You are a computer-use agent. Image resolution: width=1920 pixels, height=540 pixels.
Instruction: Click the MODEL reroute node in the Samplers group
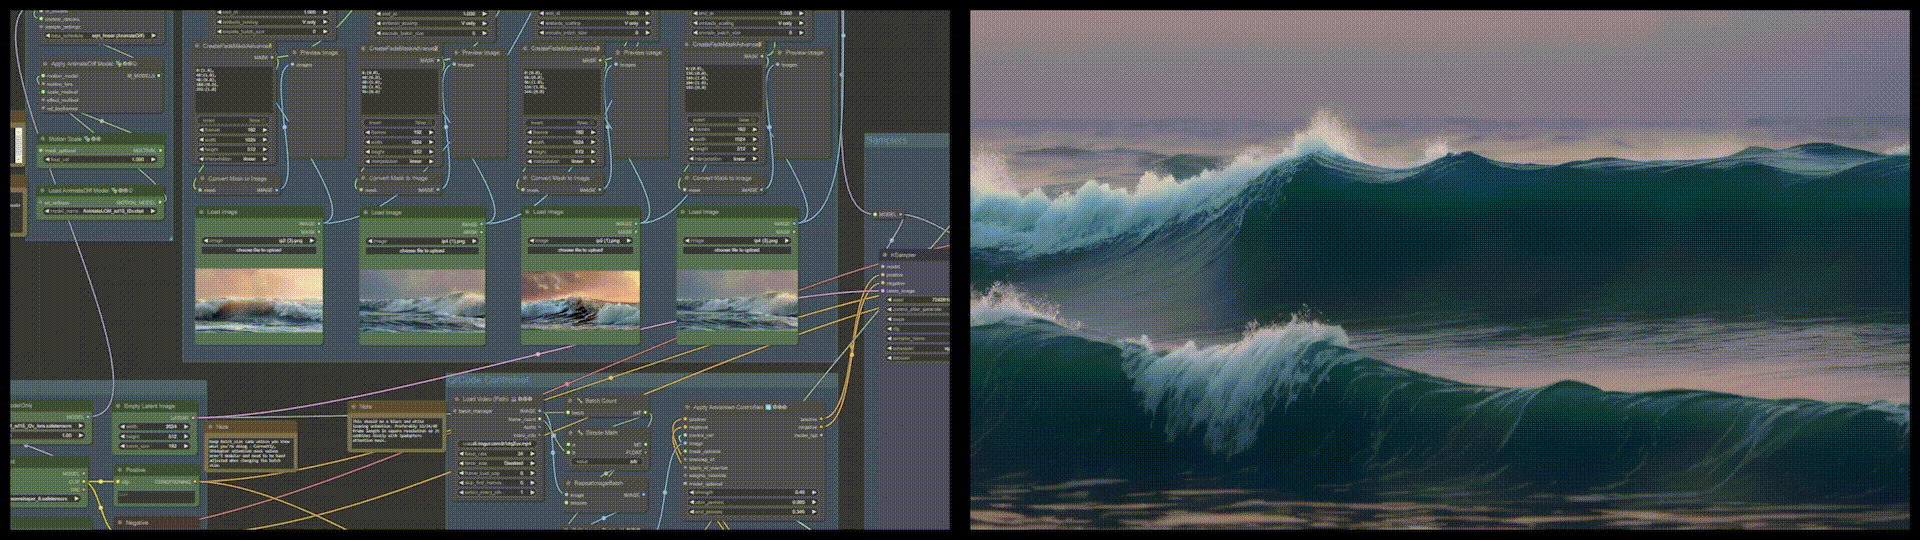pos(887,214)
